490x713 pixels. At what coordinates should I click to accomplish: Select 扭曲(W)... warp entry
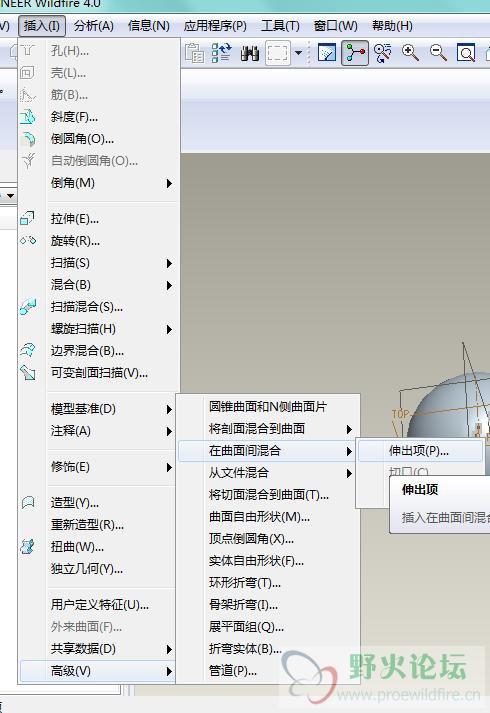99,547
